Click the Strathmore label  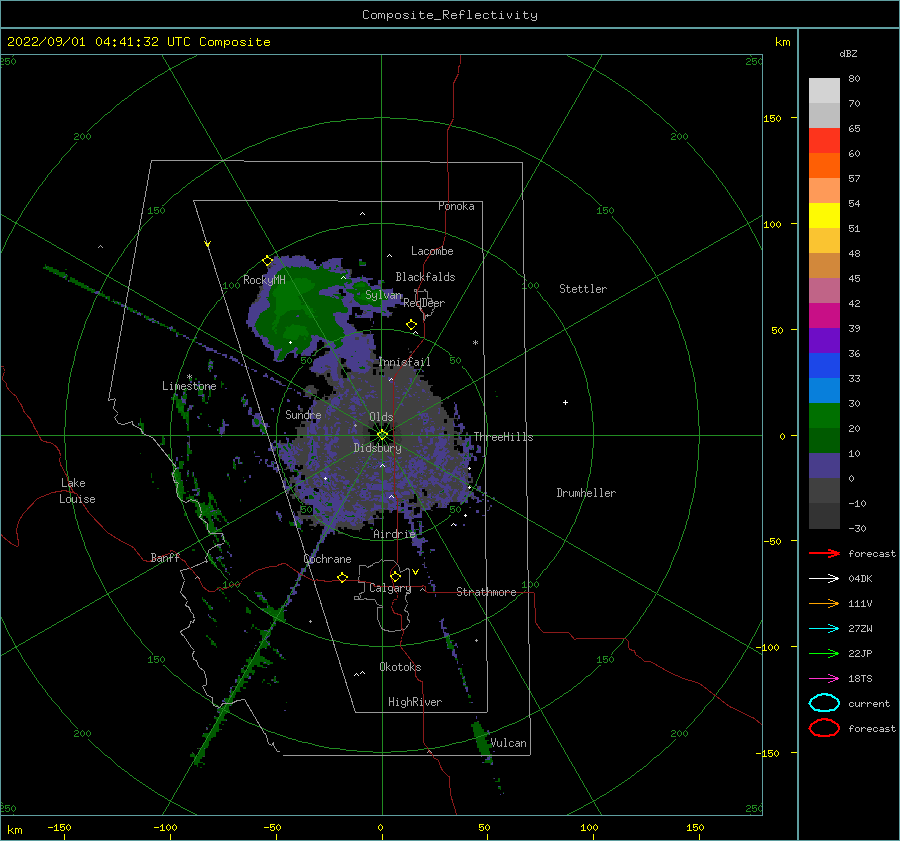click(x=486, y=592)
